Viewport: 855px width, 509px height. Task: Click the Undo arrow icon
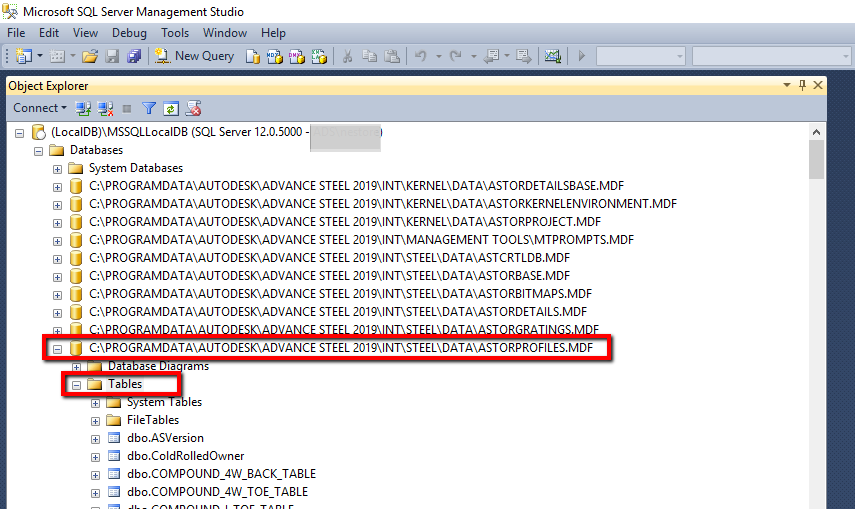coord(420,56)
